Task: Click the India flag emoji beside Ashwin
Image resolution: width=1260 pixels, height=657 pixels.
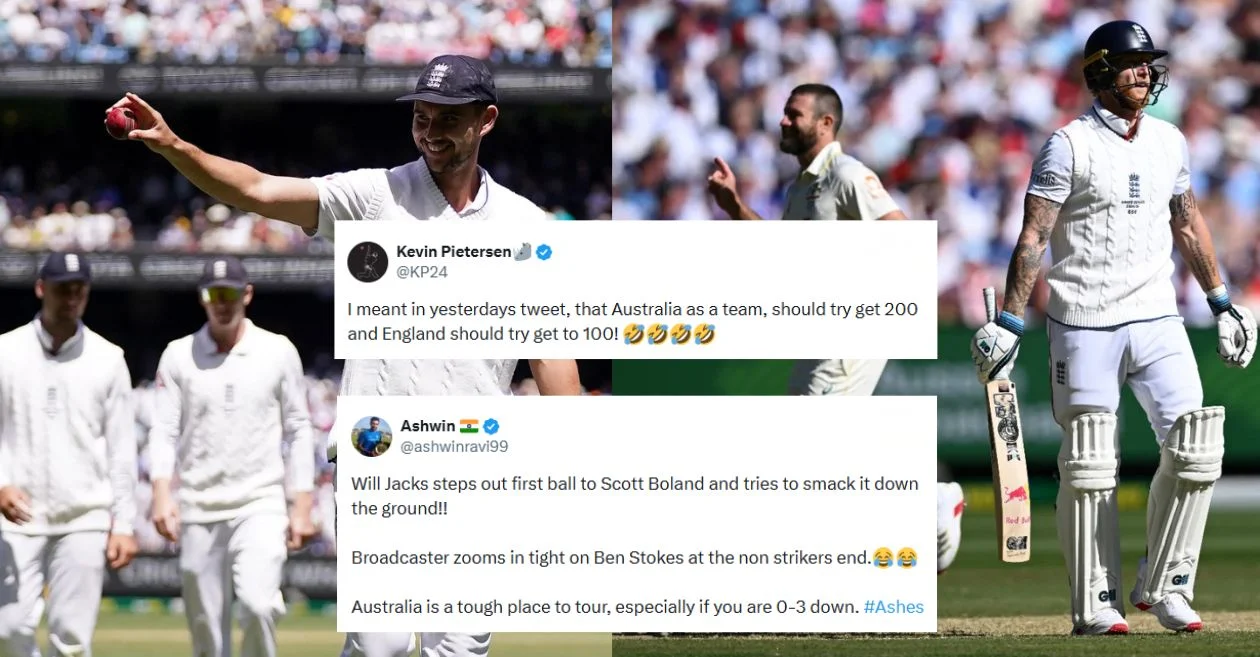Action: click(469, 426)
